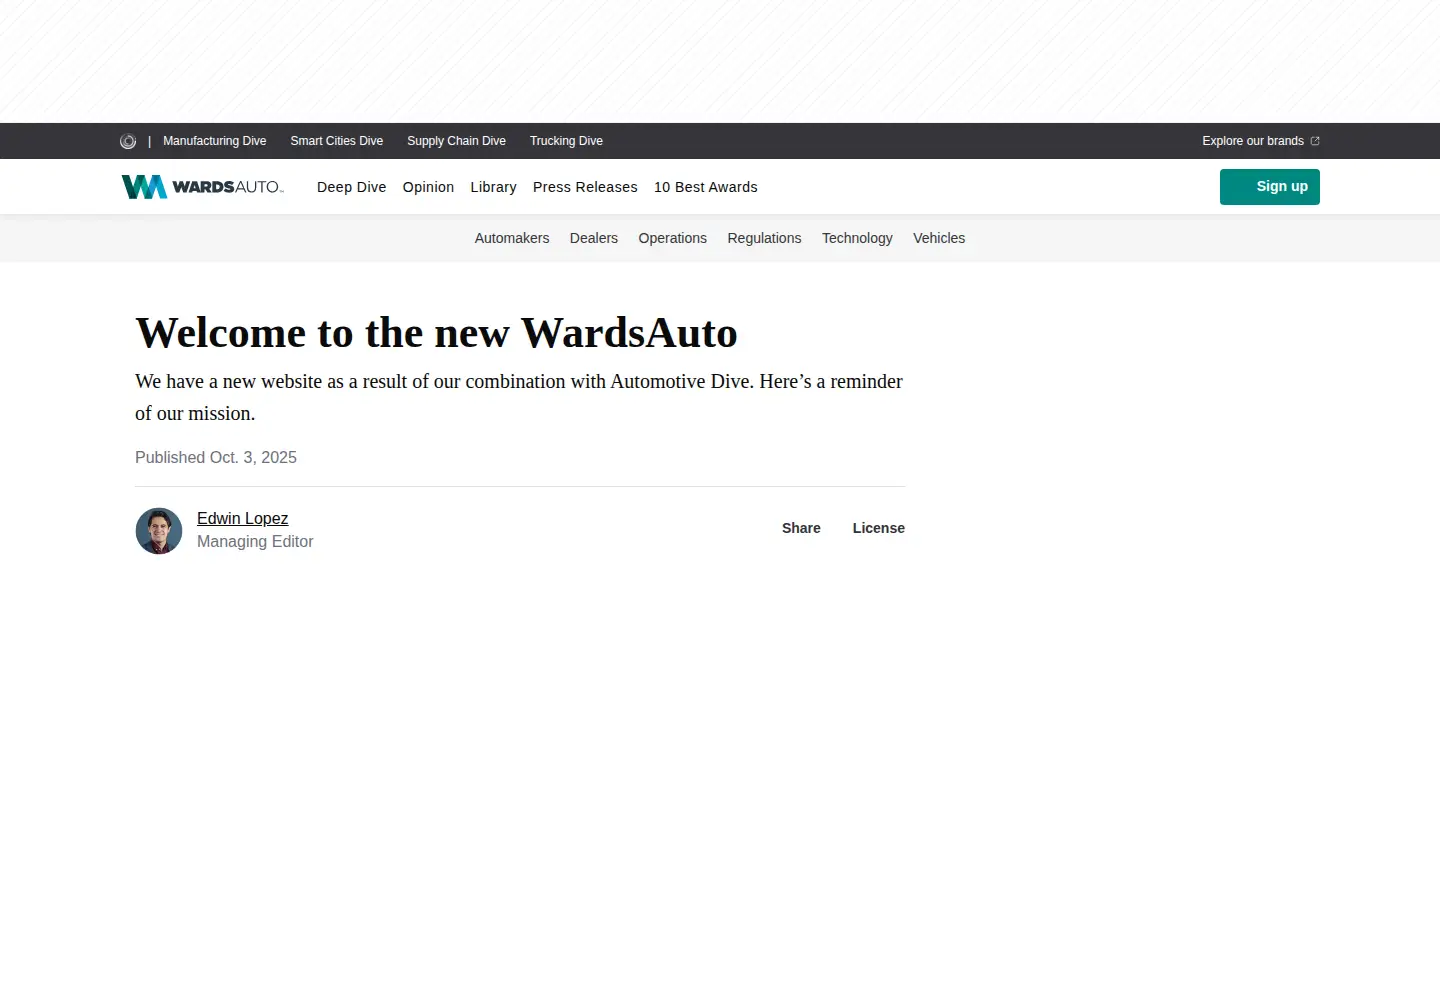Open the WardsAuto logo home link
Image resolution: width=1440 pixels, height=1000 pixels.
click(x=203, y=187)
